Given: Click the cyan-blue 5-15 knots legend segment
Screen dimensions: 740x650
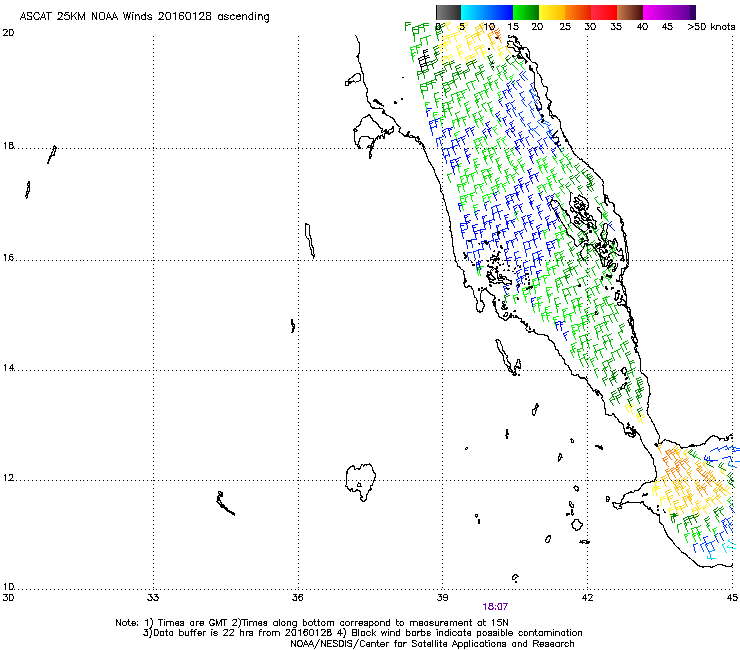Looking at the screenshot, I should (x=487, y=12).
